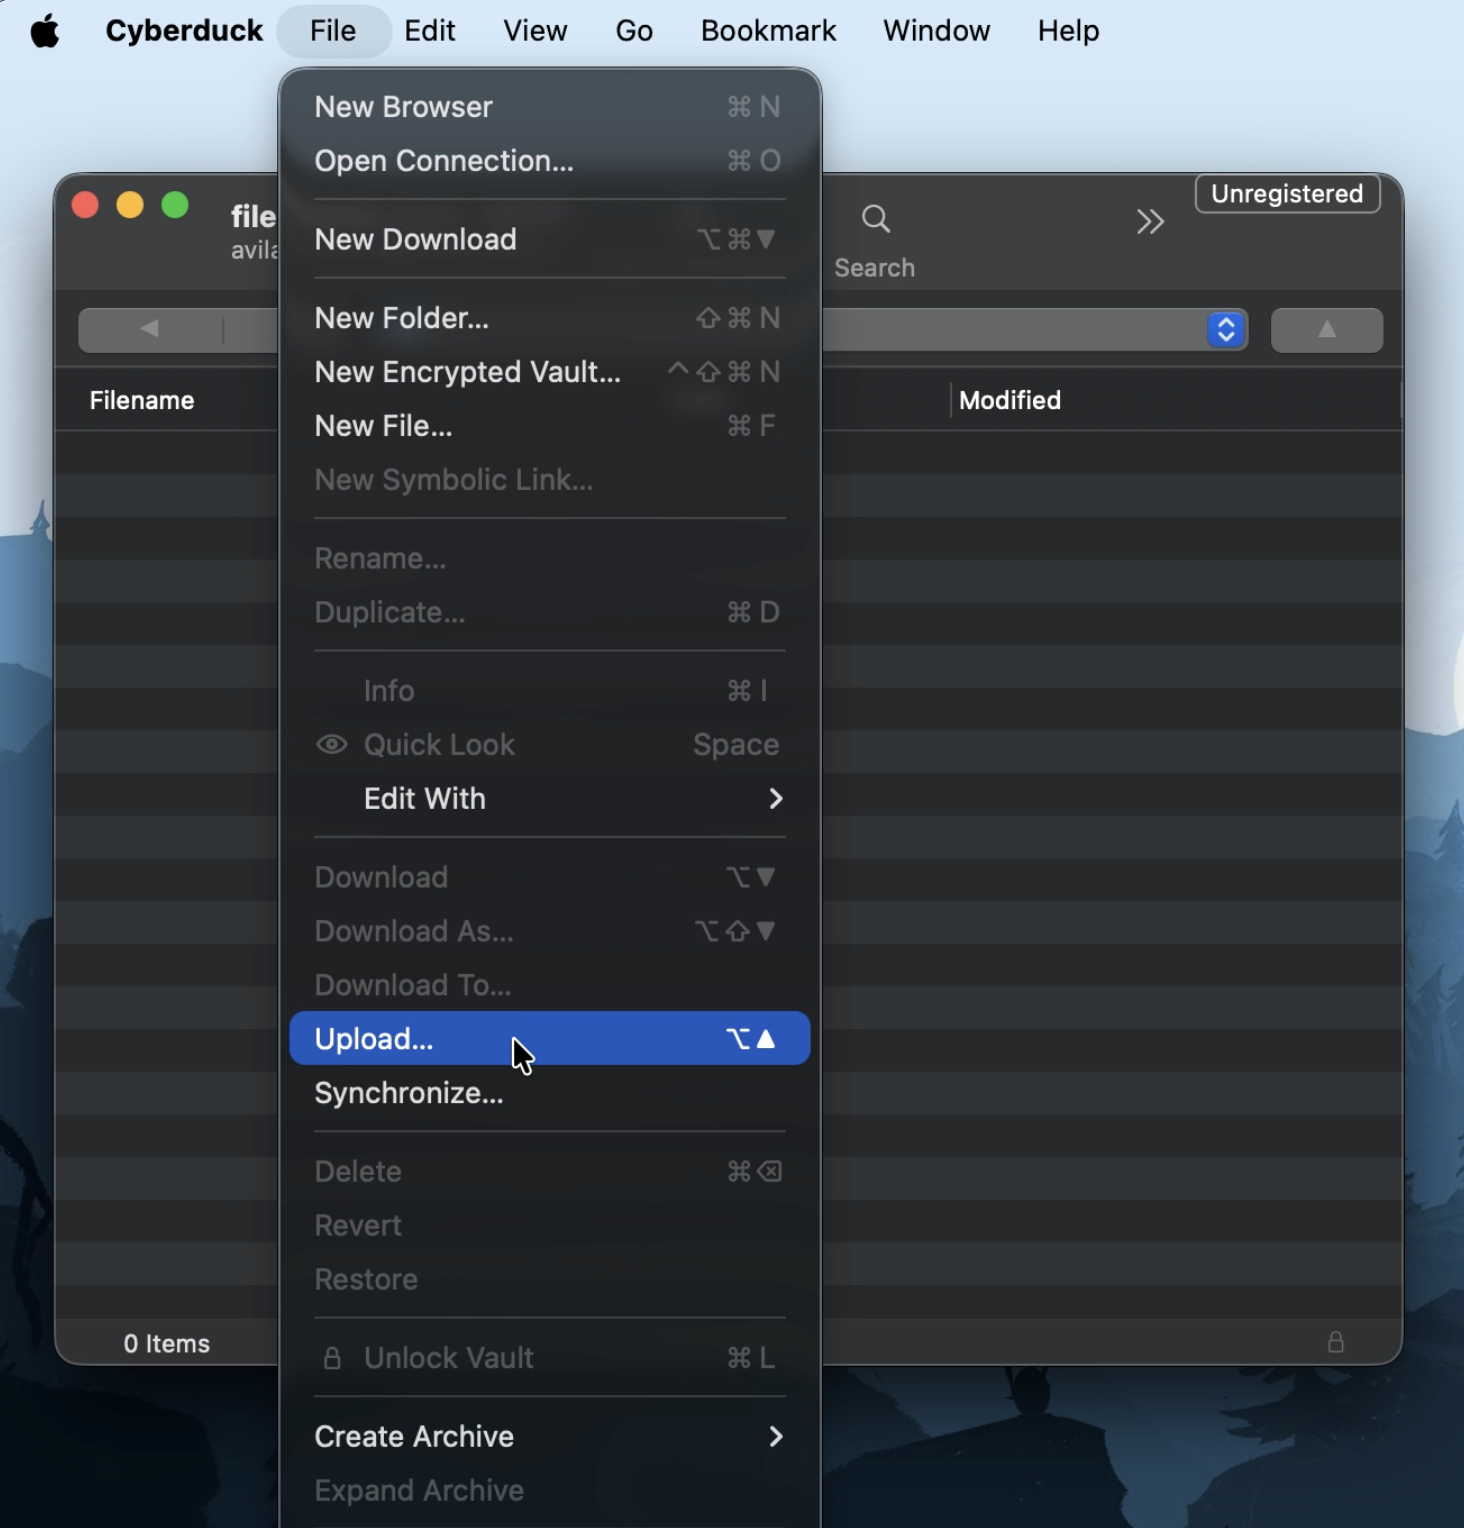The image size is (1464, 1528).
Task: Click the lock icon in status bar
Action: pyautogui.click(x=1335, y=1342)
